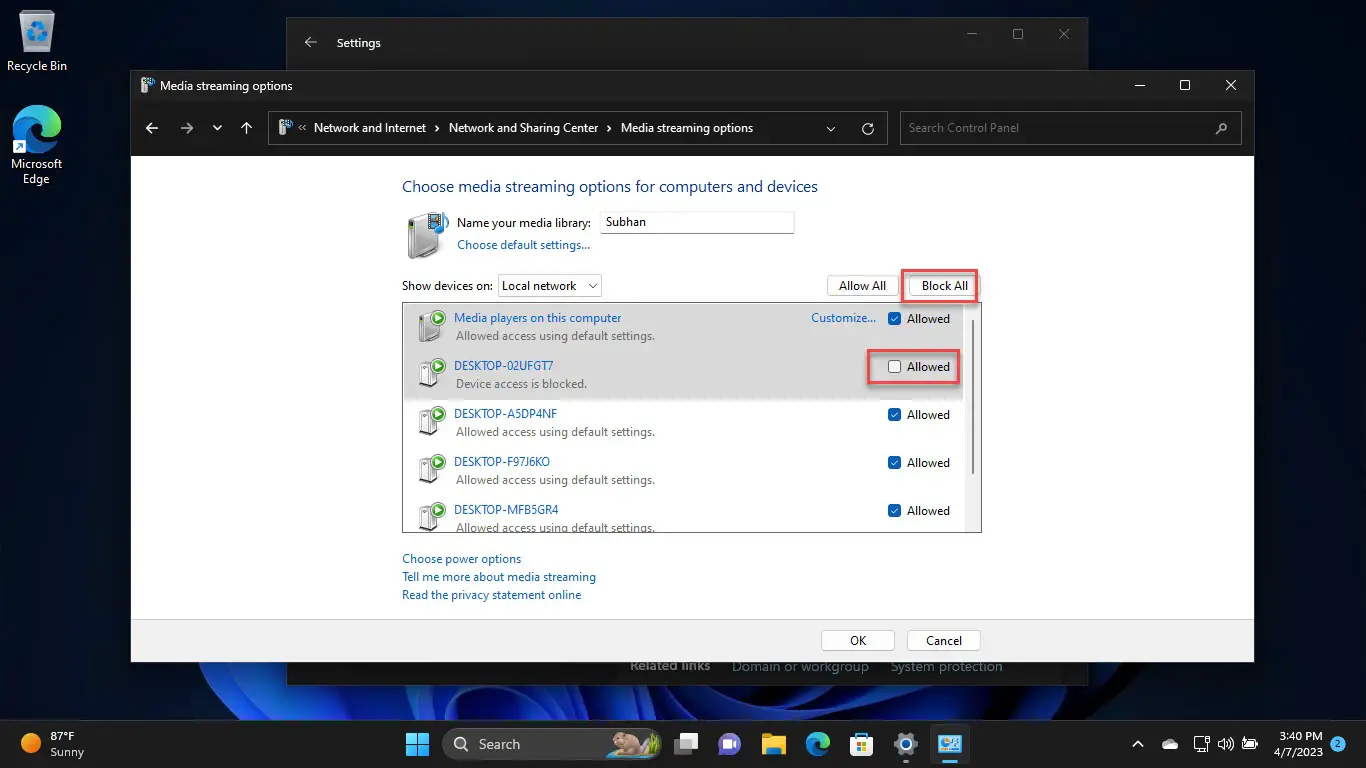
Task: Refresh the Media streaming options page
Action: (867, 128)
